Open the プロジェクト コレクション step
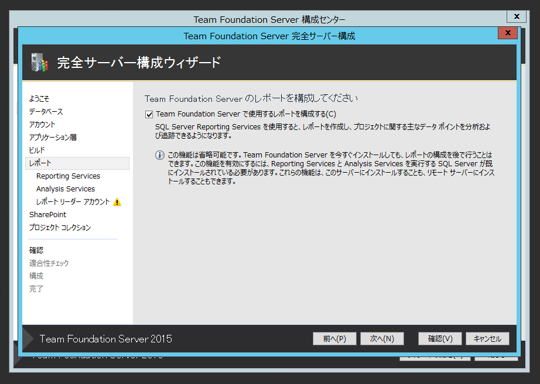Image resolution: width=540 pixels, height=384 pixels. coord(60,227)
